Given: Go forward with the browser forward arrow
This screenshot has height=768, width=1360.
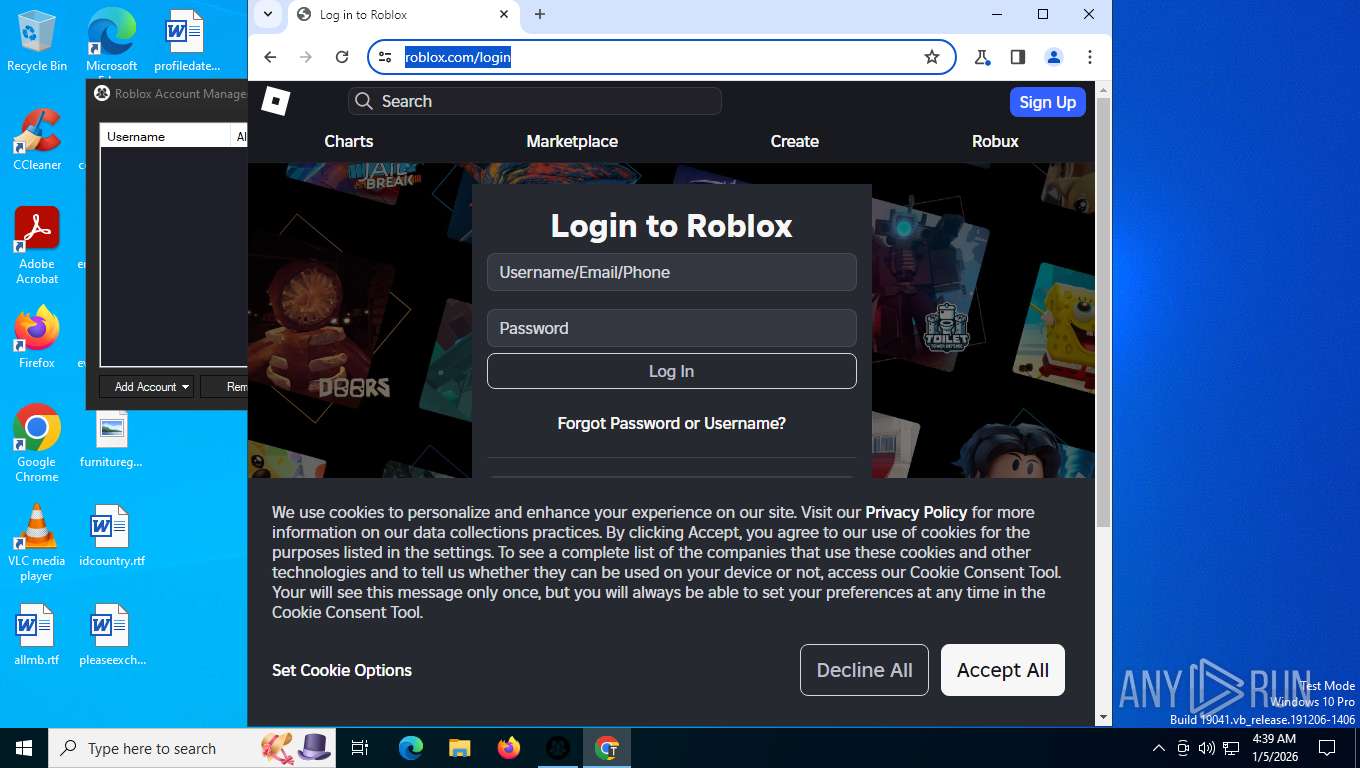Looking at the screenshot, I should (306, 57).
